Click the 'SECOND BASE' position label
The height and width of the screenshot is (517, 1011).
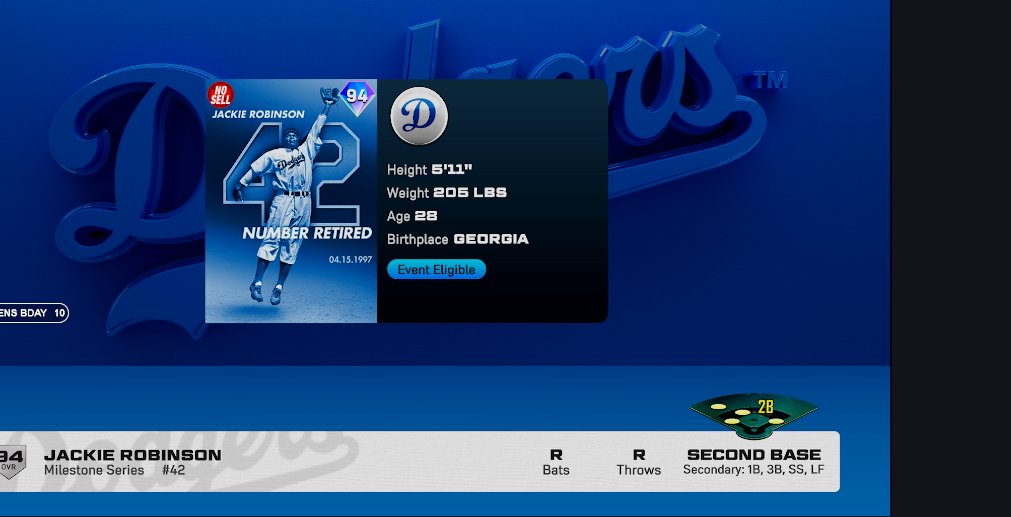(754, 455)
